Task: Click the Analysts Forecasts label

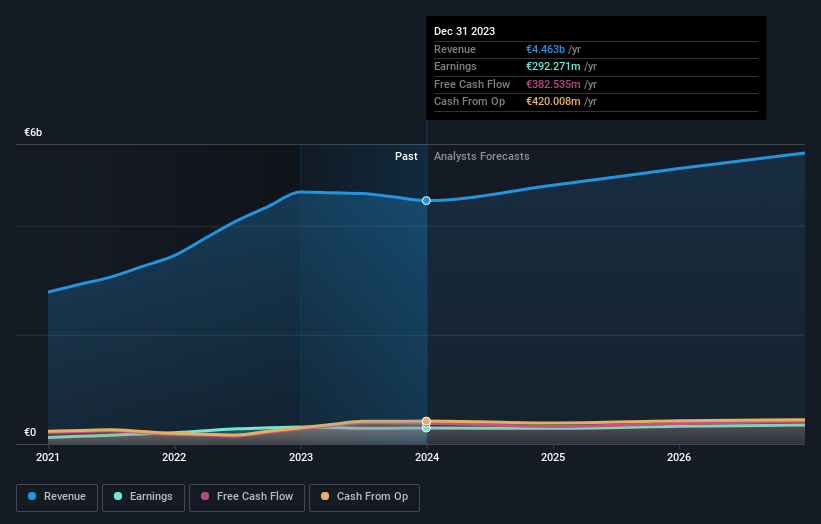Action: pos(481,156)
